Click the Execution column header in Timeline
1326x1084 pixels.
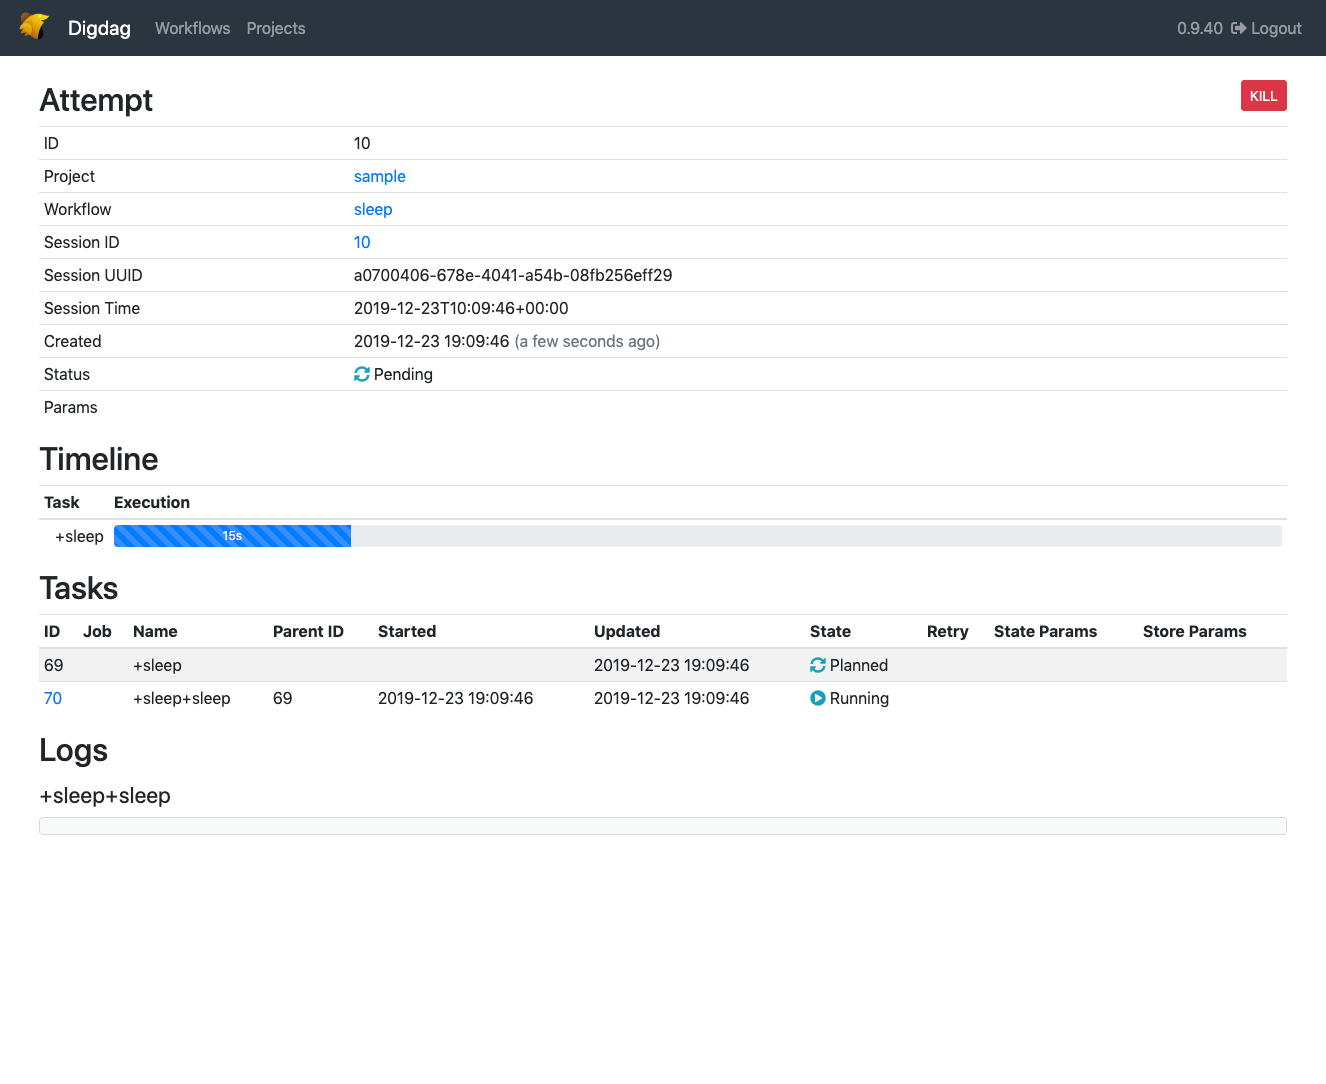coord(151,502)
